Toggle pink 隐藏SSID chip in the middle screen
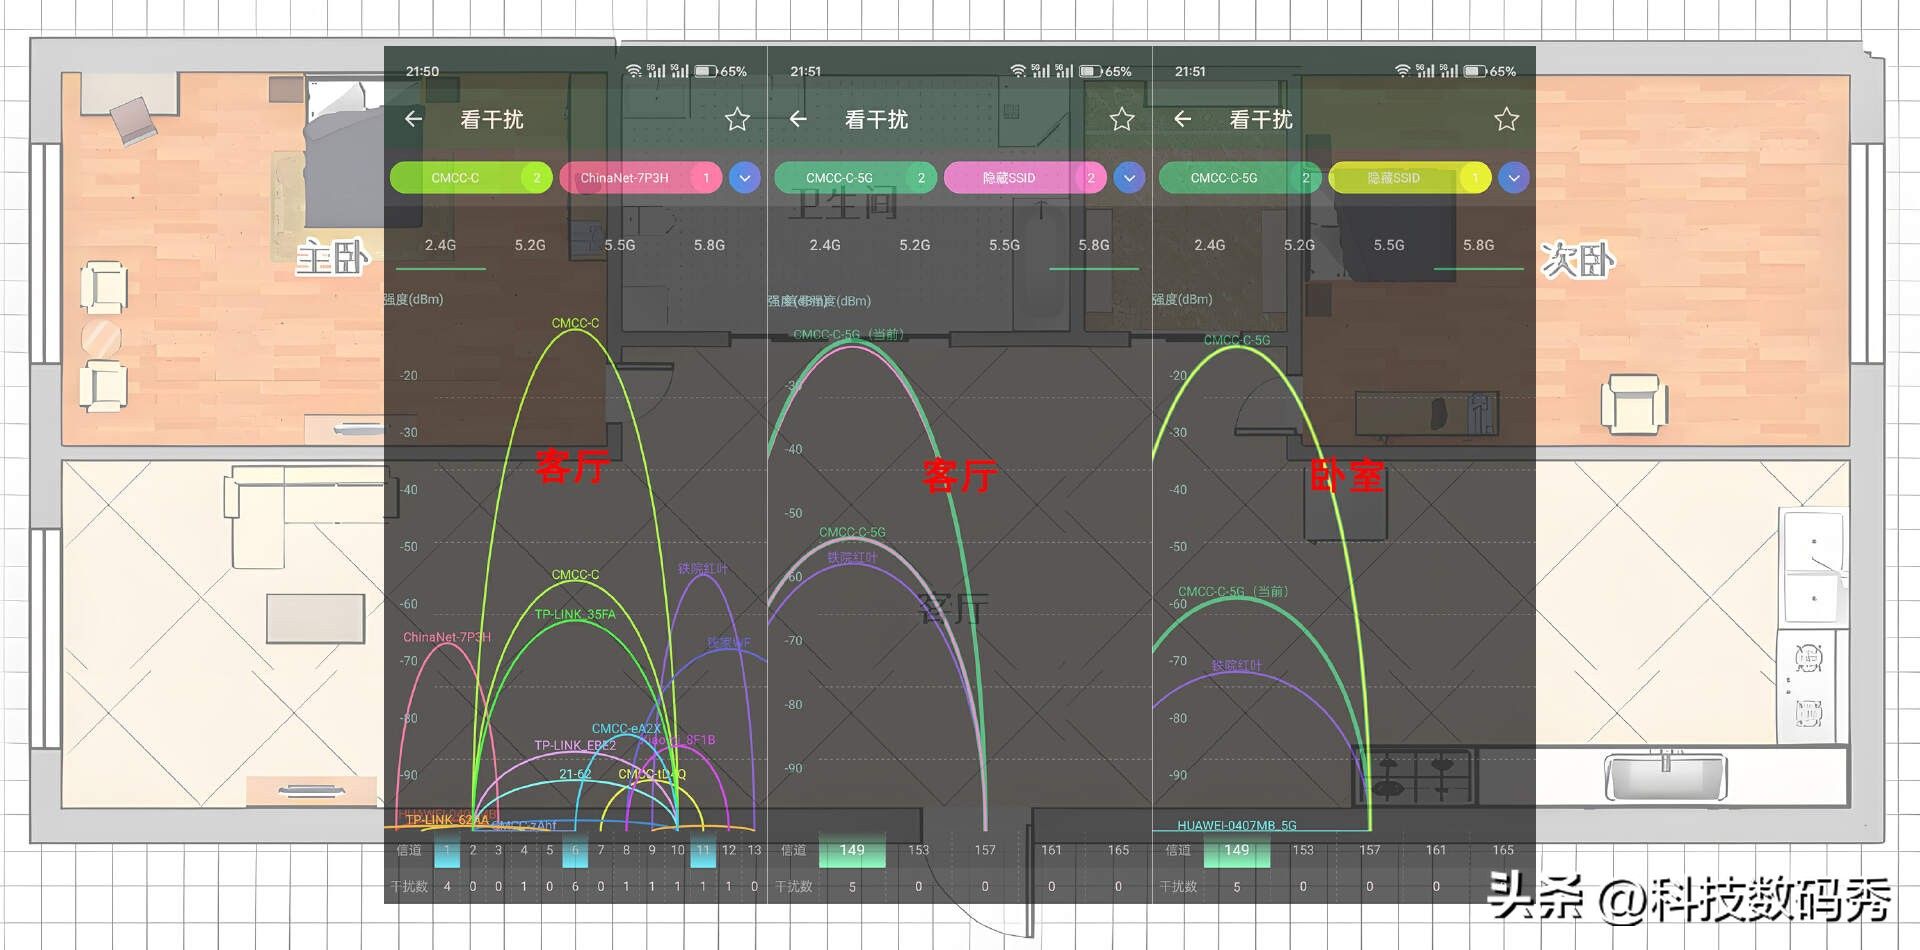1920x950 pixels. point(1025,178)
